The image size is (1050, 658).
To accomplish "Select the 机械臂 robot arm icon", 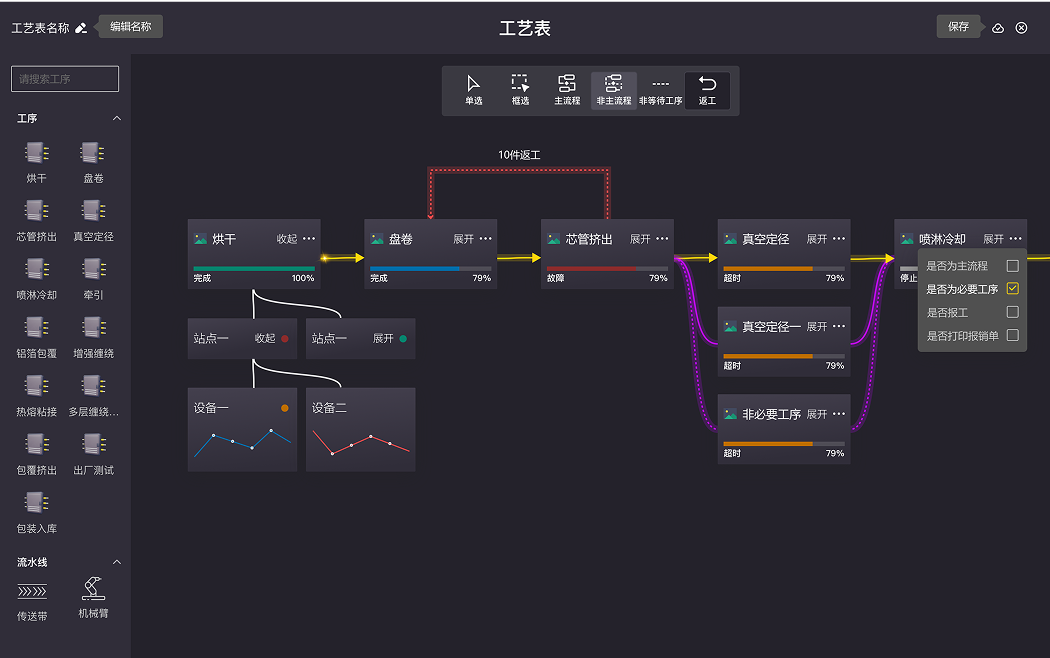I will (x=93, y=589).
